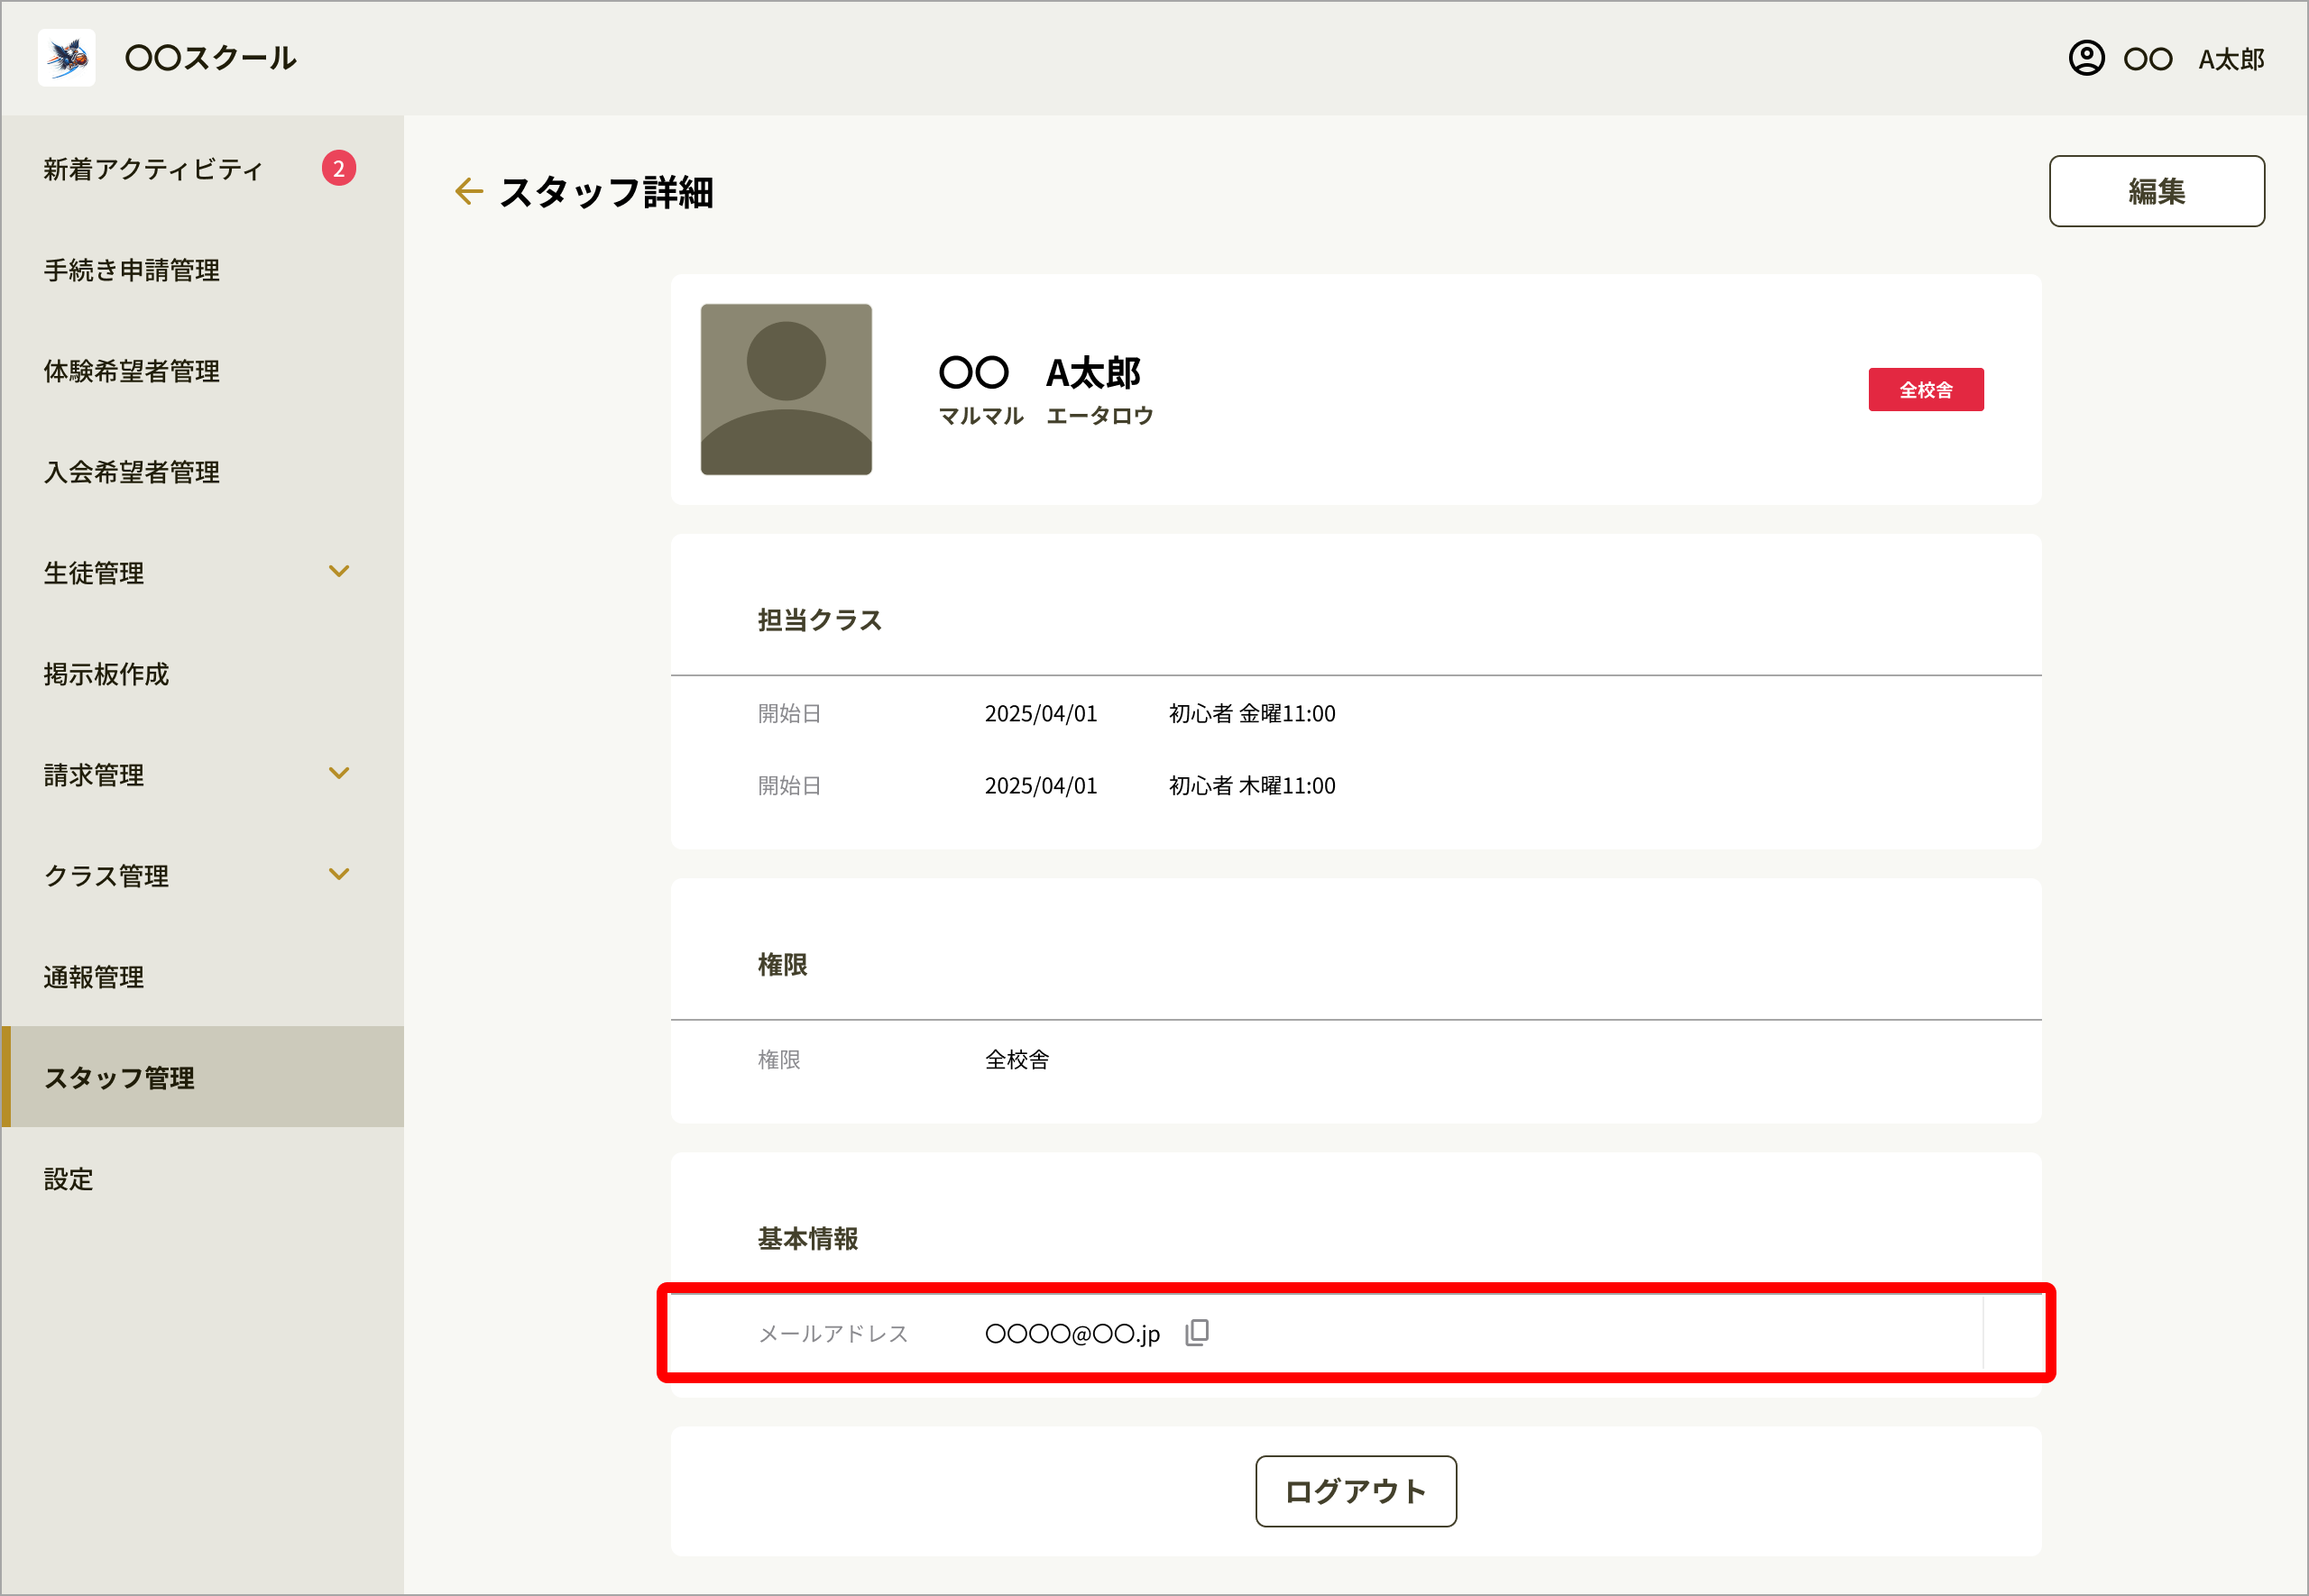Expand the クラス管理 menu chevron
Image resolution: width=2309 pixels, height=1596 pixels.
point(339,874)
